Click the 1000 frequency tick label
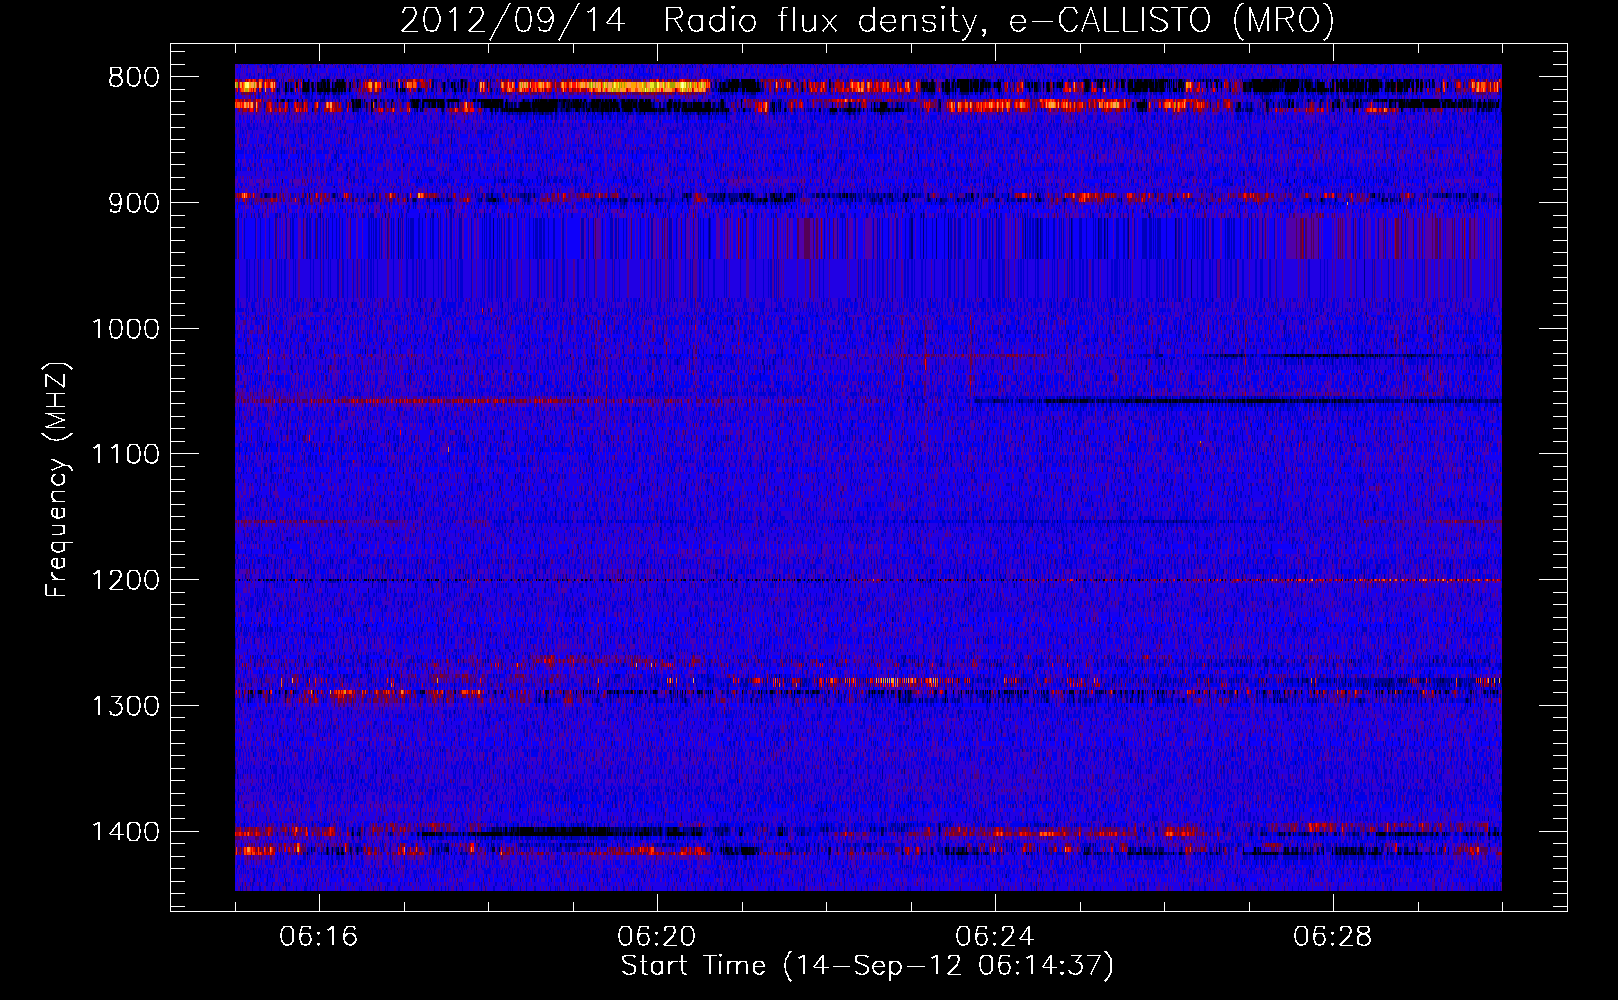1618x1000 pixels. [x=125, y=329]
